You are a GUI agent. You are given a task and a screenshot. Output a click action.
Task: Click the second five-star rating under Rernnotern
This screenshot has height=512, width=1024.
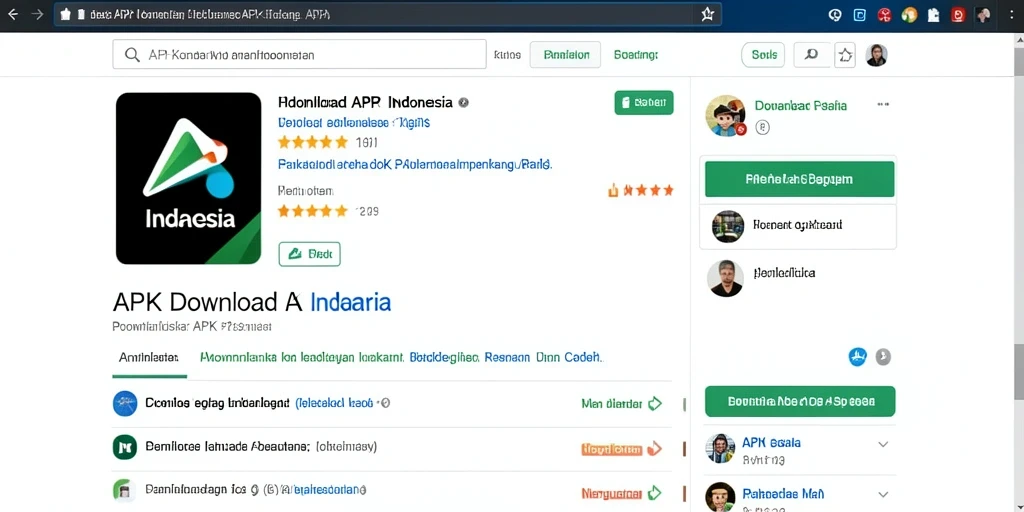pos(313,211)
